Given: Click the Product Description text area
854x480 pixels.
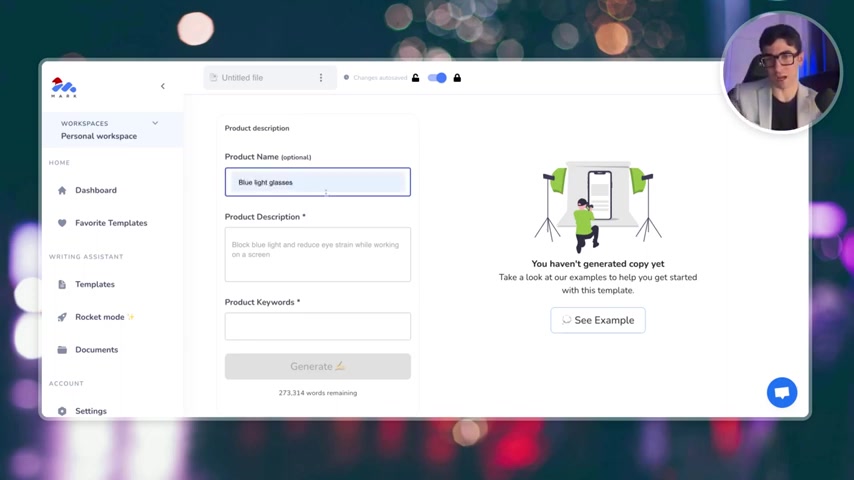Looking at the screenshot, I should (318, 254).
